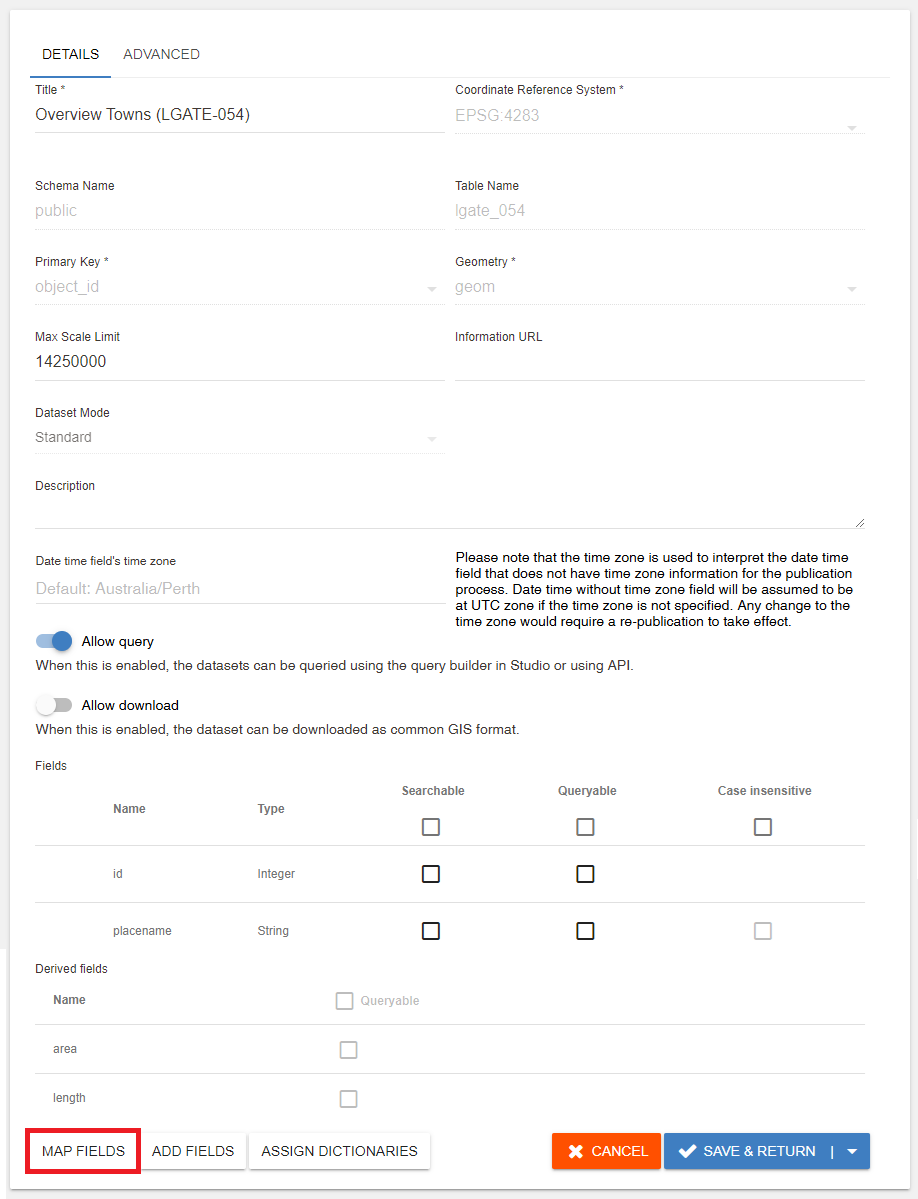Click into the Max Scale Limit field

(238, 362)
